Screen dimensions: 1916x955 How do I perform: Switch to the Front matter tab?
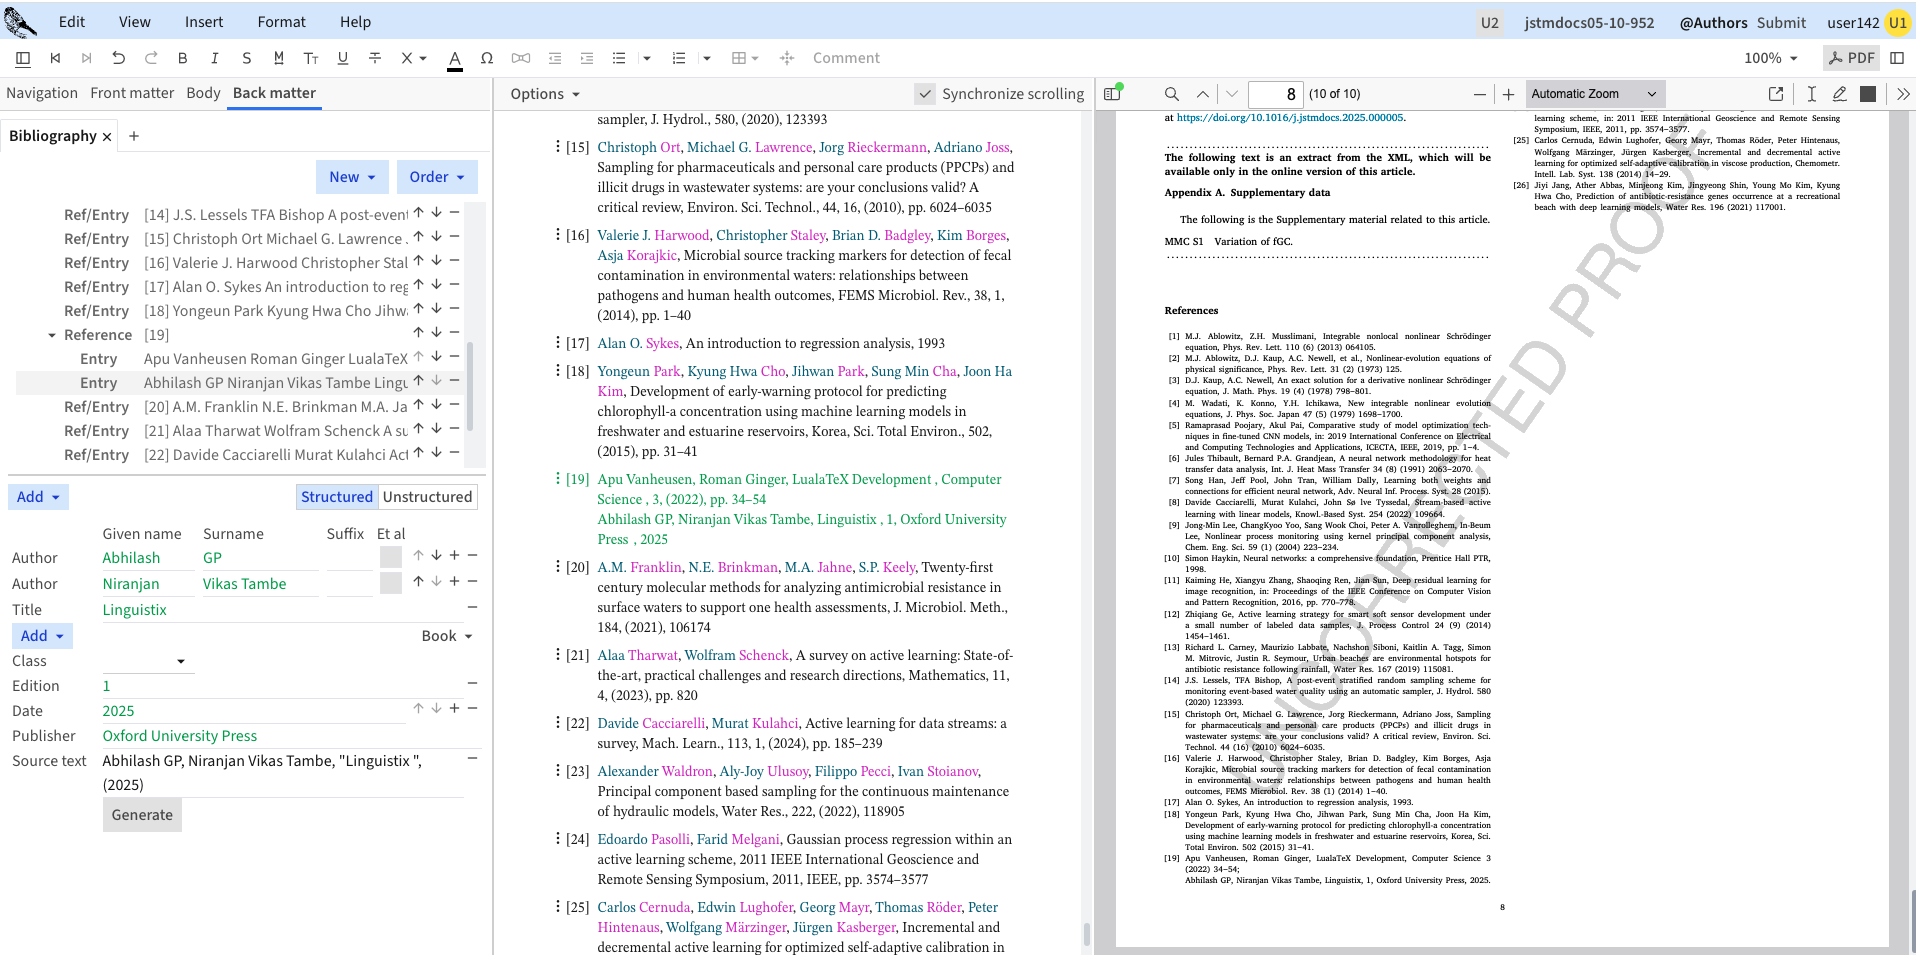click(132, 93)
